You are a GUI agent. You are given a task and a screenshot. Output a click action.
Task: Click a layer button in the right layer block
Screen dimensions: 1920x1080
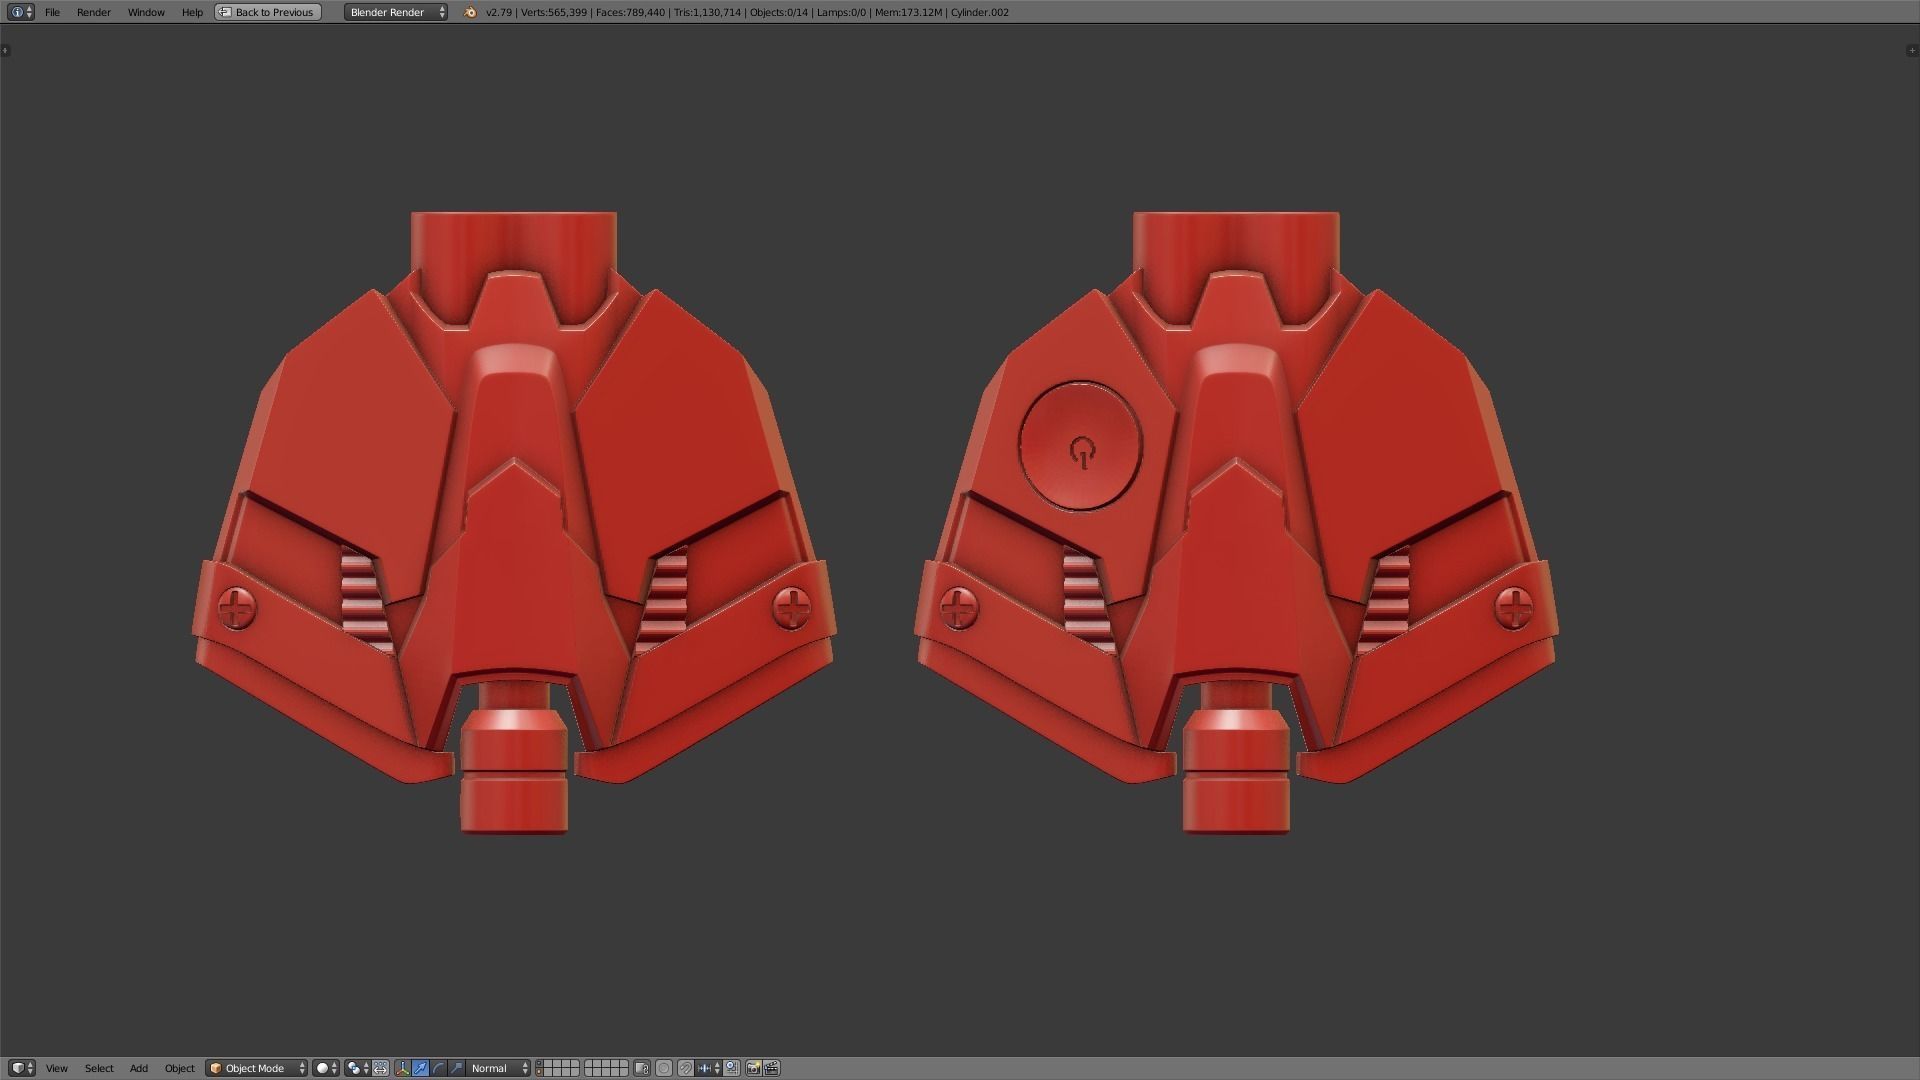tap(607, 1068)
